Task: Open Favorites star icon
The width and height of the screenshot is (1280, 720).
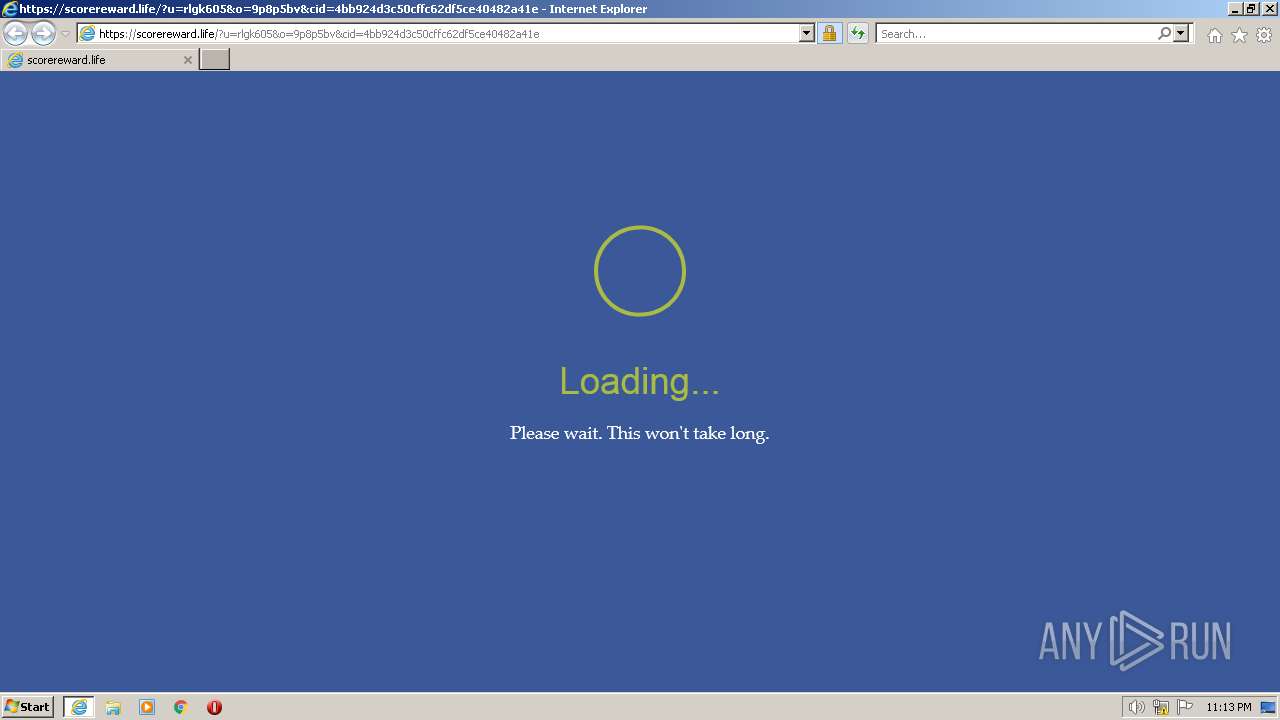Action: (x=1239, y=35)
